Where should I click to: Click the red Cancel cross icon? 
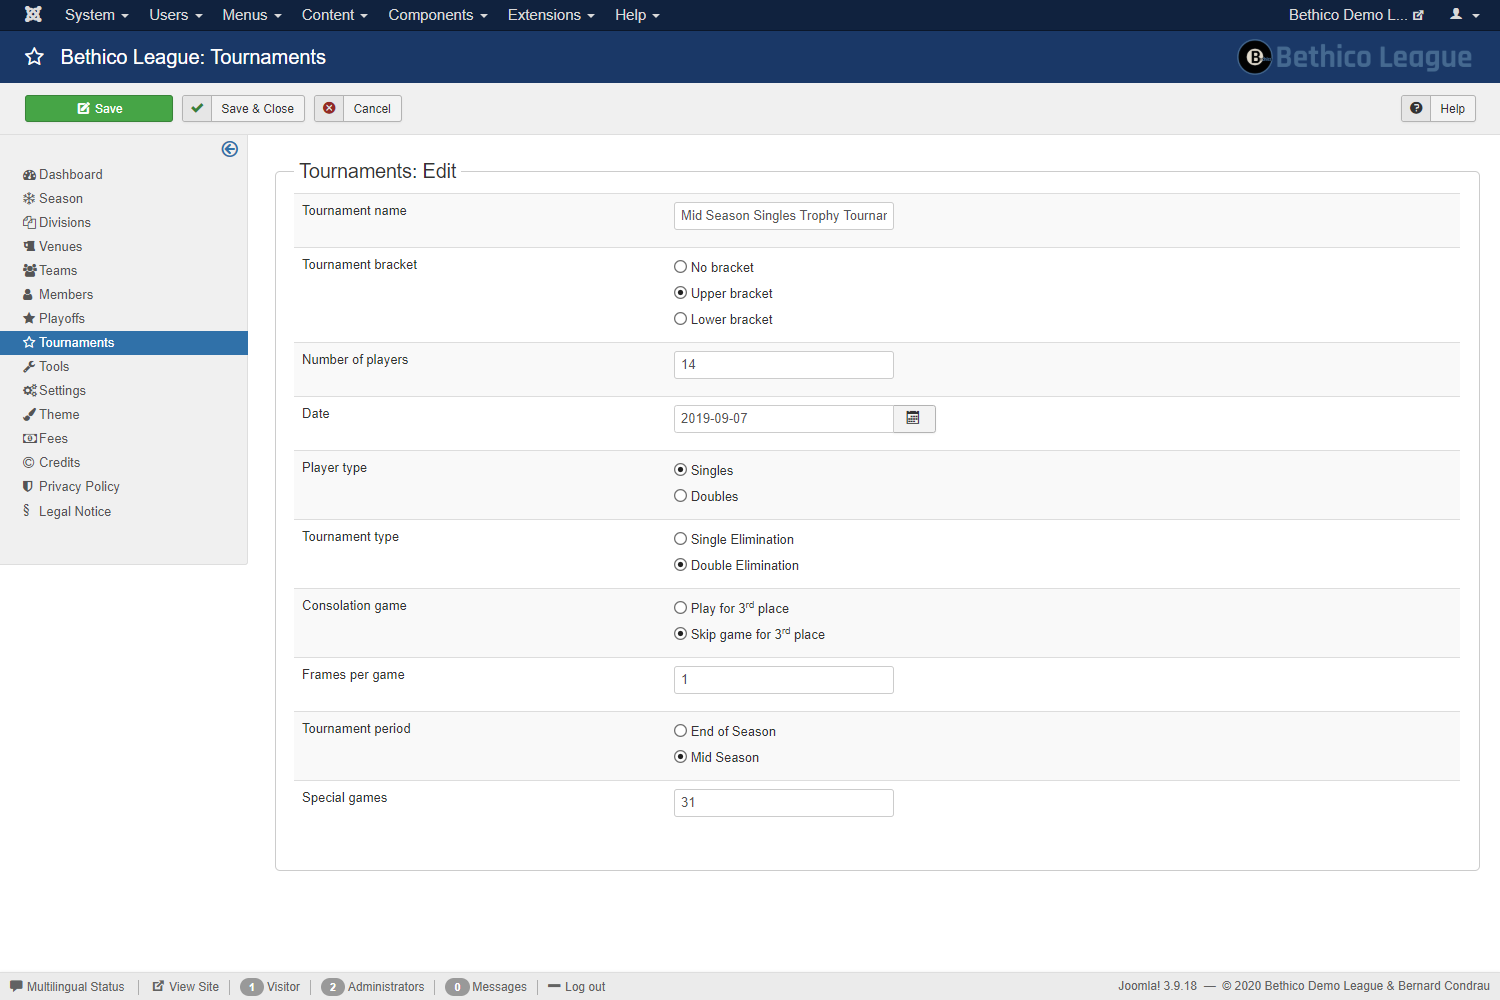coord(329,108)
